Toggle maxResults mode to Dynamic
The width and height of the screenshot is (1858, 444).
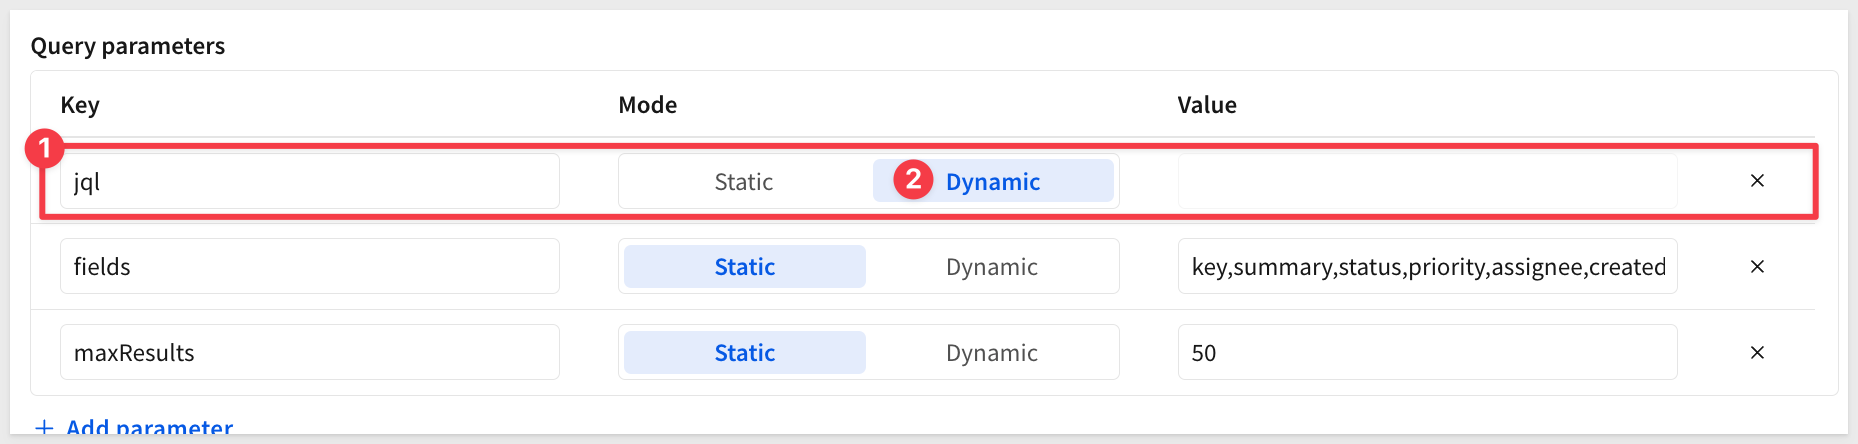pos(992,353)
